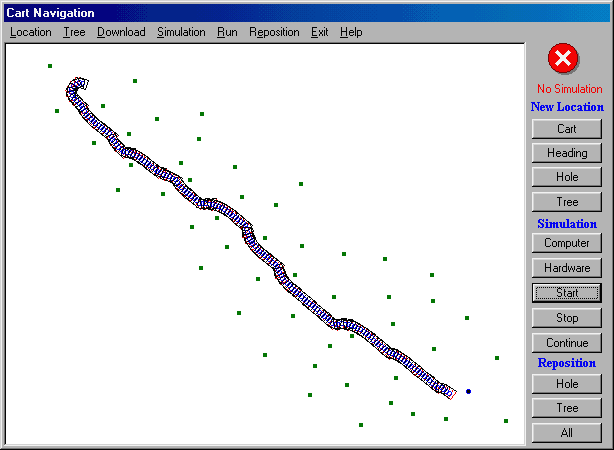Choose Hardware simulation mode

coord(567,268)
